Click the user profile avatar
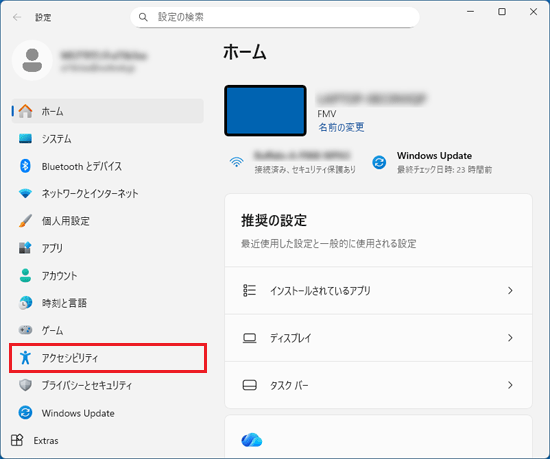Image resolution: width=550 pixels, height=459 pixels. tap(32, 60)
